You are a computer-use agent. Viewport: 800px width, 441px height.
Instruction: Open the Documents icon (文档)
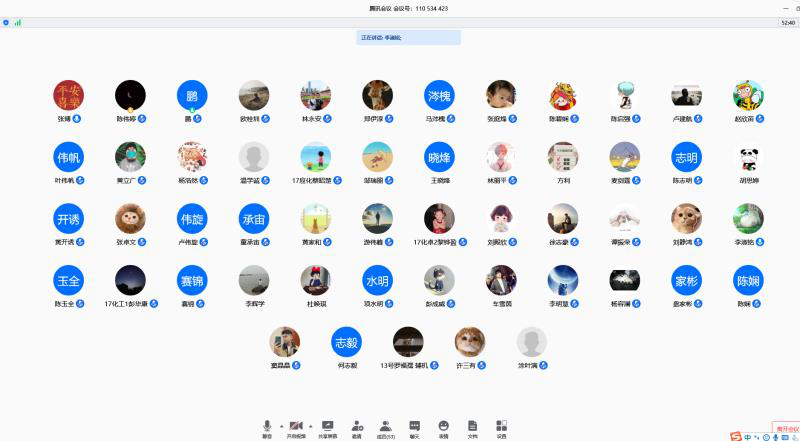click(x=472, y=427)
